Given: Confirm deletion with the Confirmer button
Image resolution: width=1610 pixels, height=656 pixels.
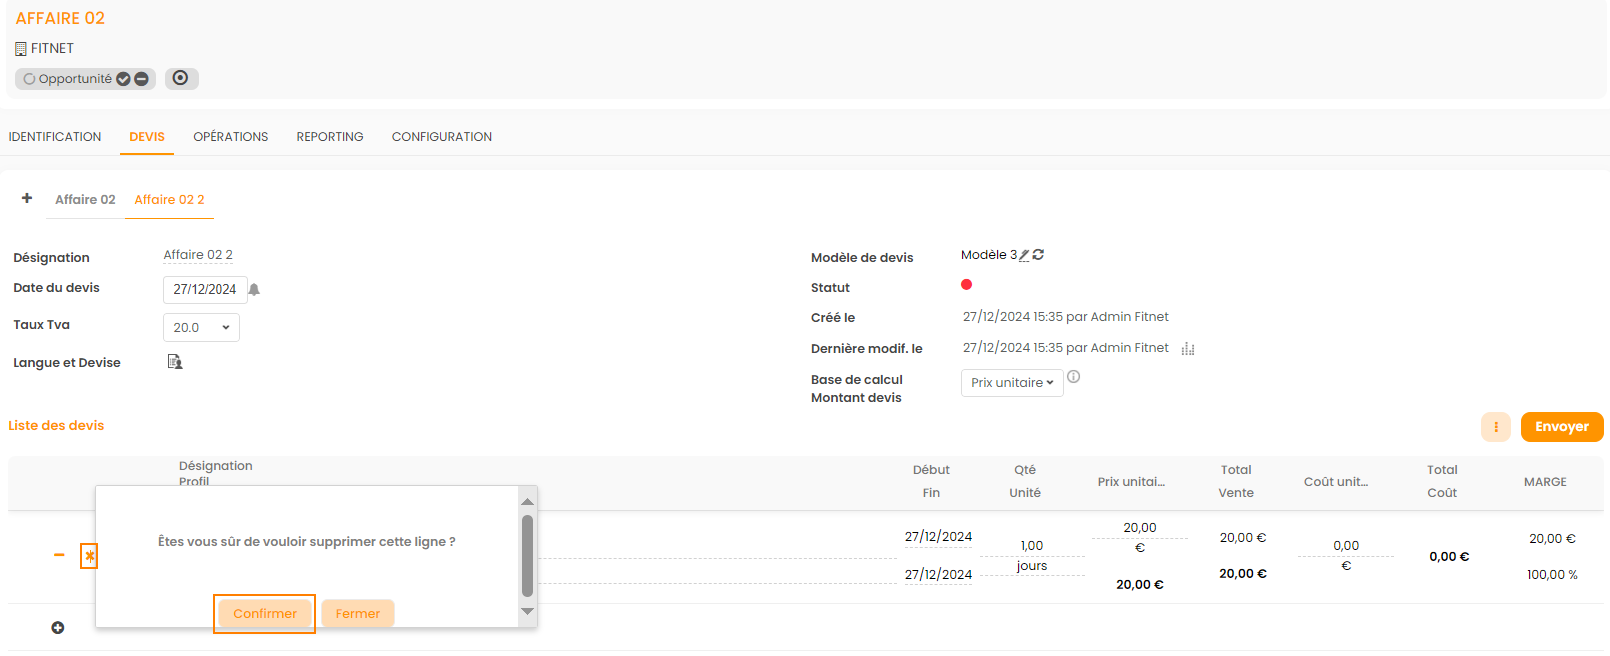Looking at the screenshot, I should (x=265, y=614).
